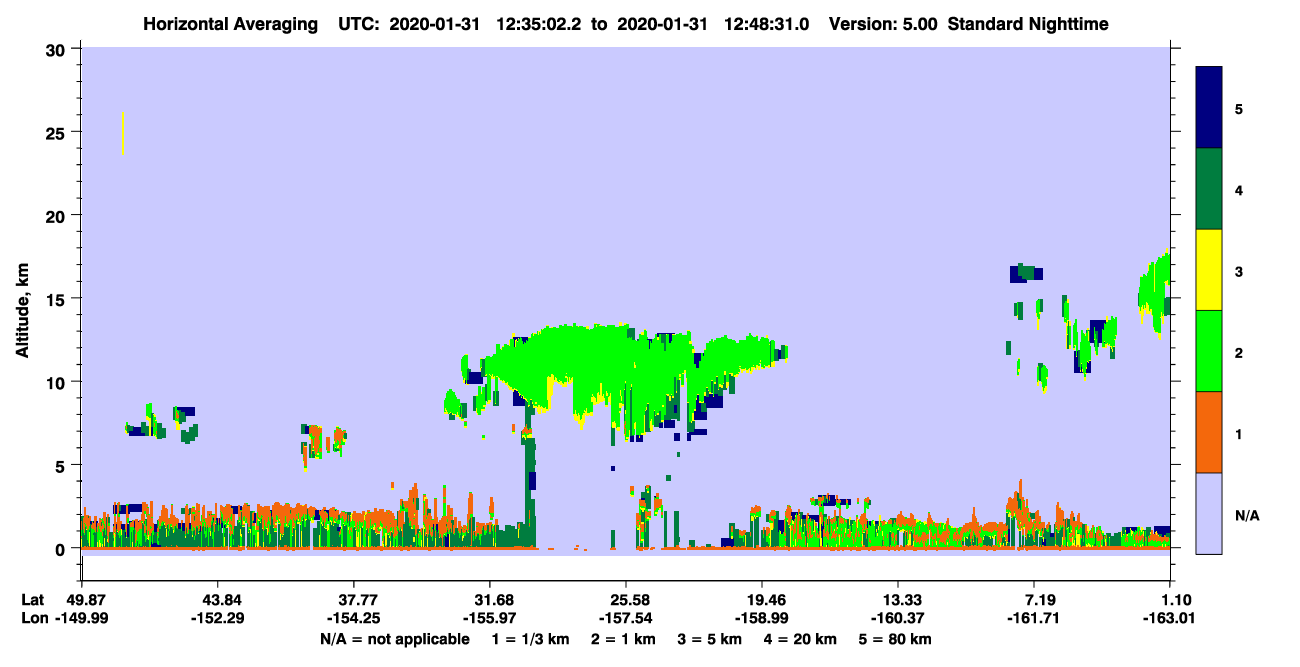Click latitude value 37.77

pyautogui.click(x=354, y=600)
